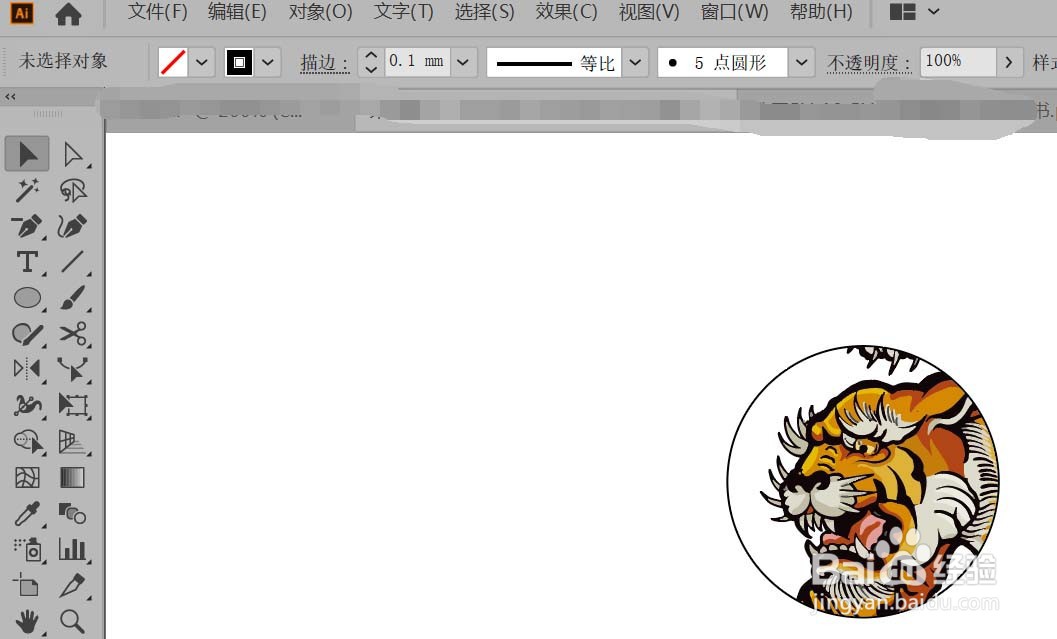Pick the Reshape tool
Screen dimensions: 1057x639
coord(72,369)
